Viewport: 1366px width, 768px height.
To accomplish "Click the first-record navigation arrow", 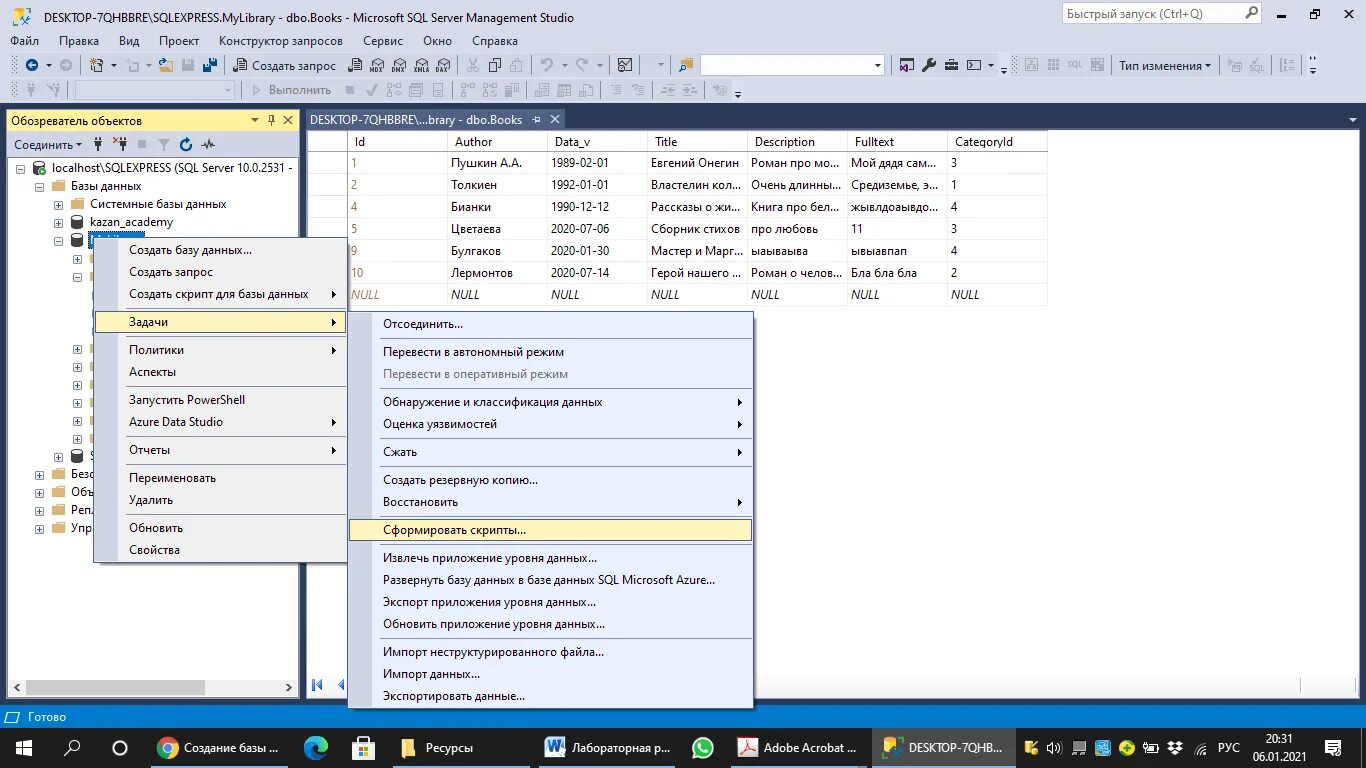I will tap(318, 685).
